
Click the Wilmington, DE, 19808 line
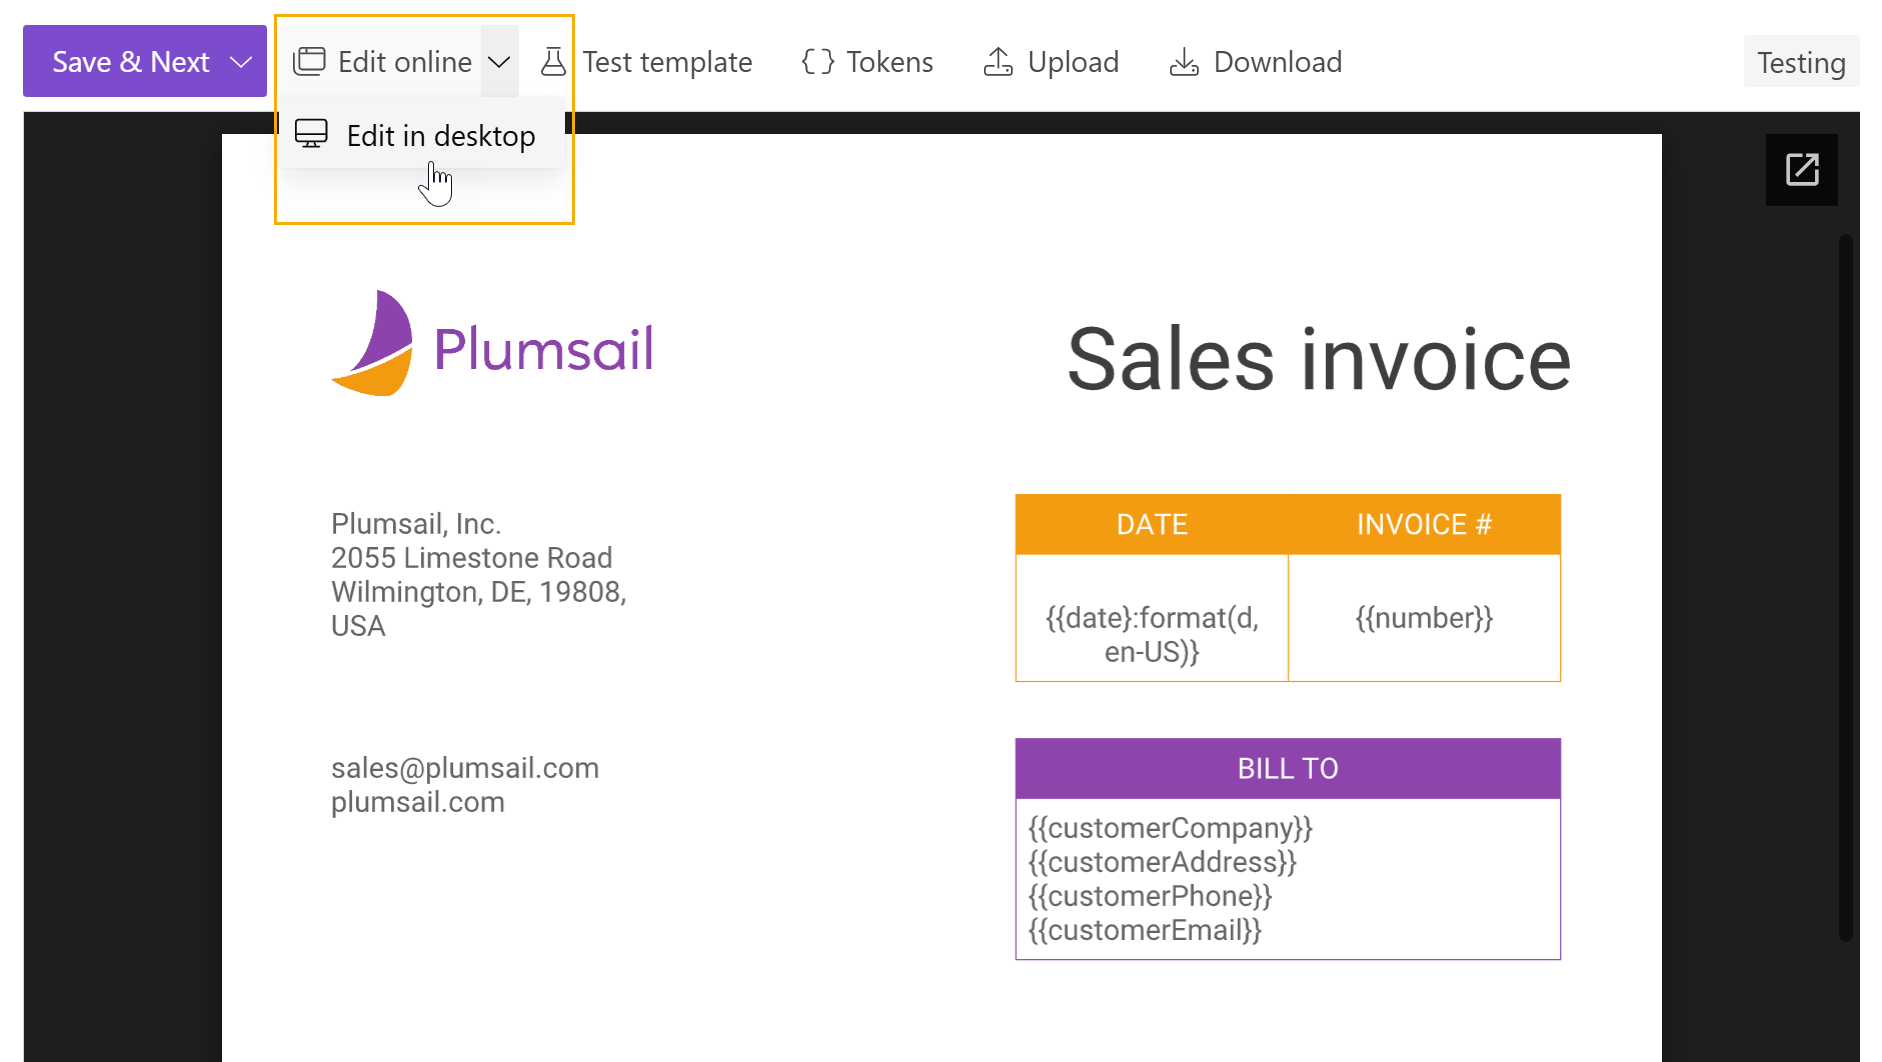pos(479,592)
